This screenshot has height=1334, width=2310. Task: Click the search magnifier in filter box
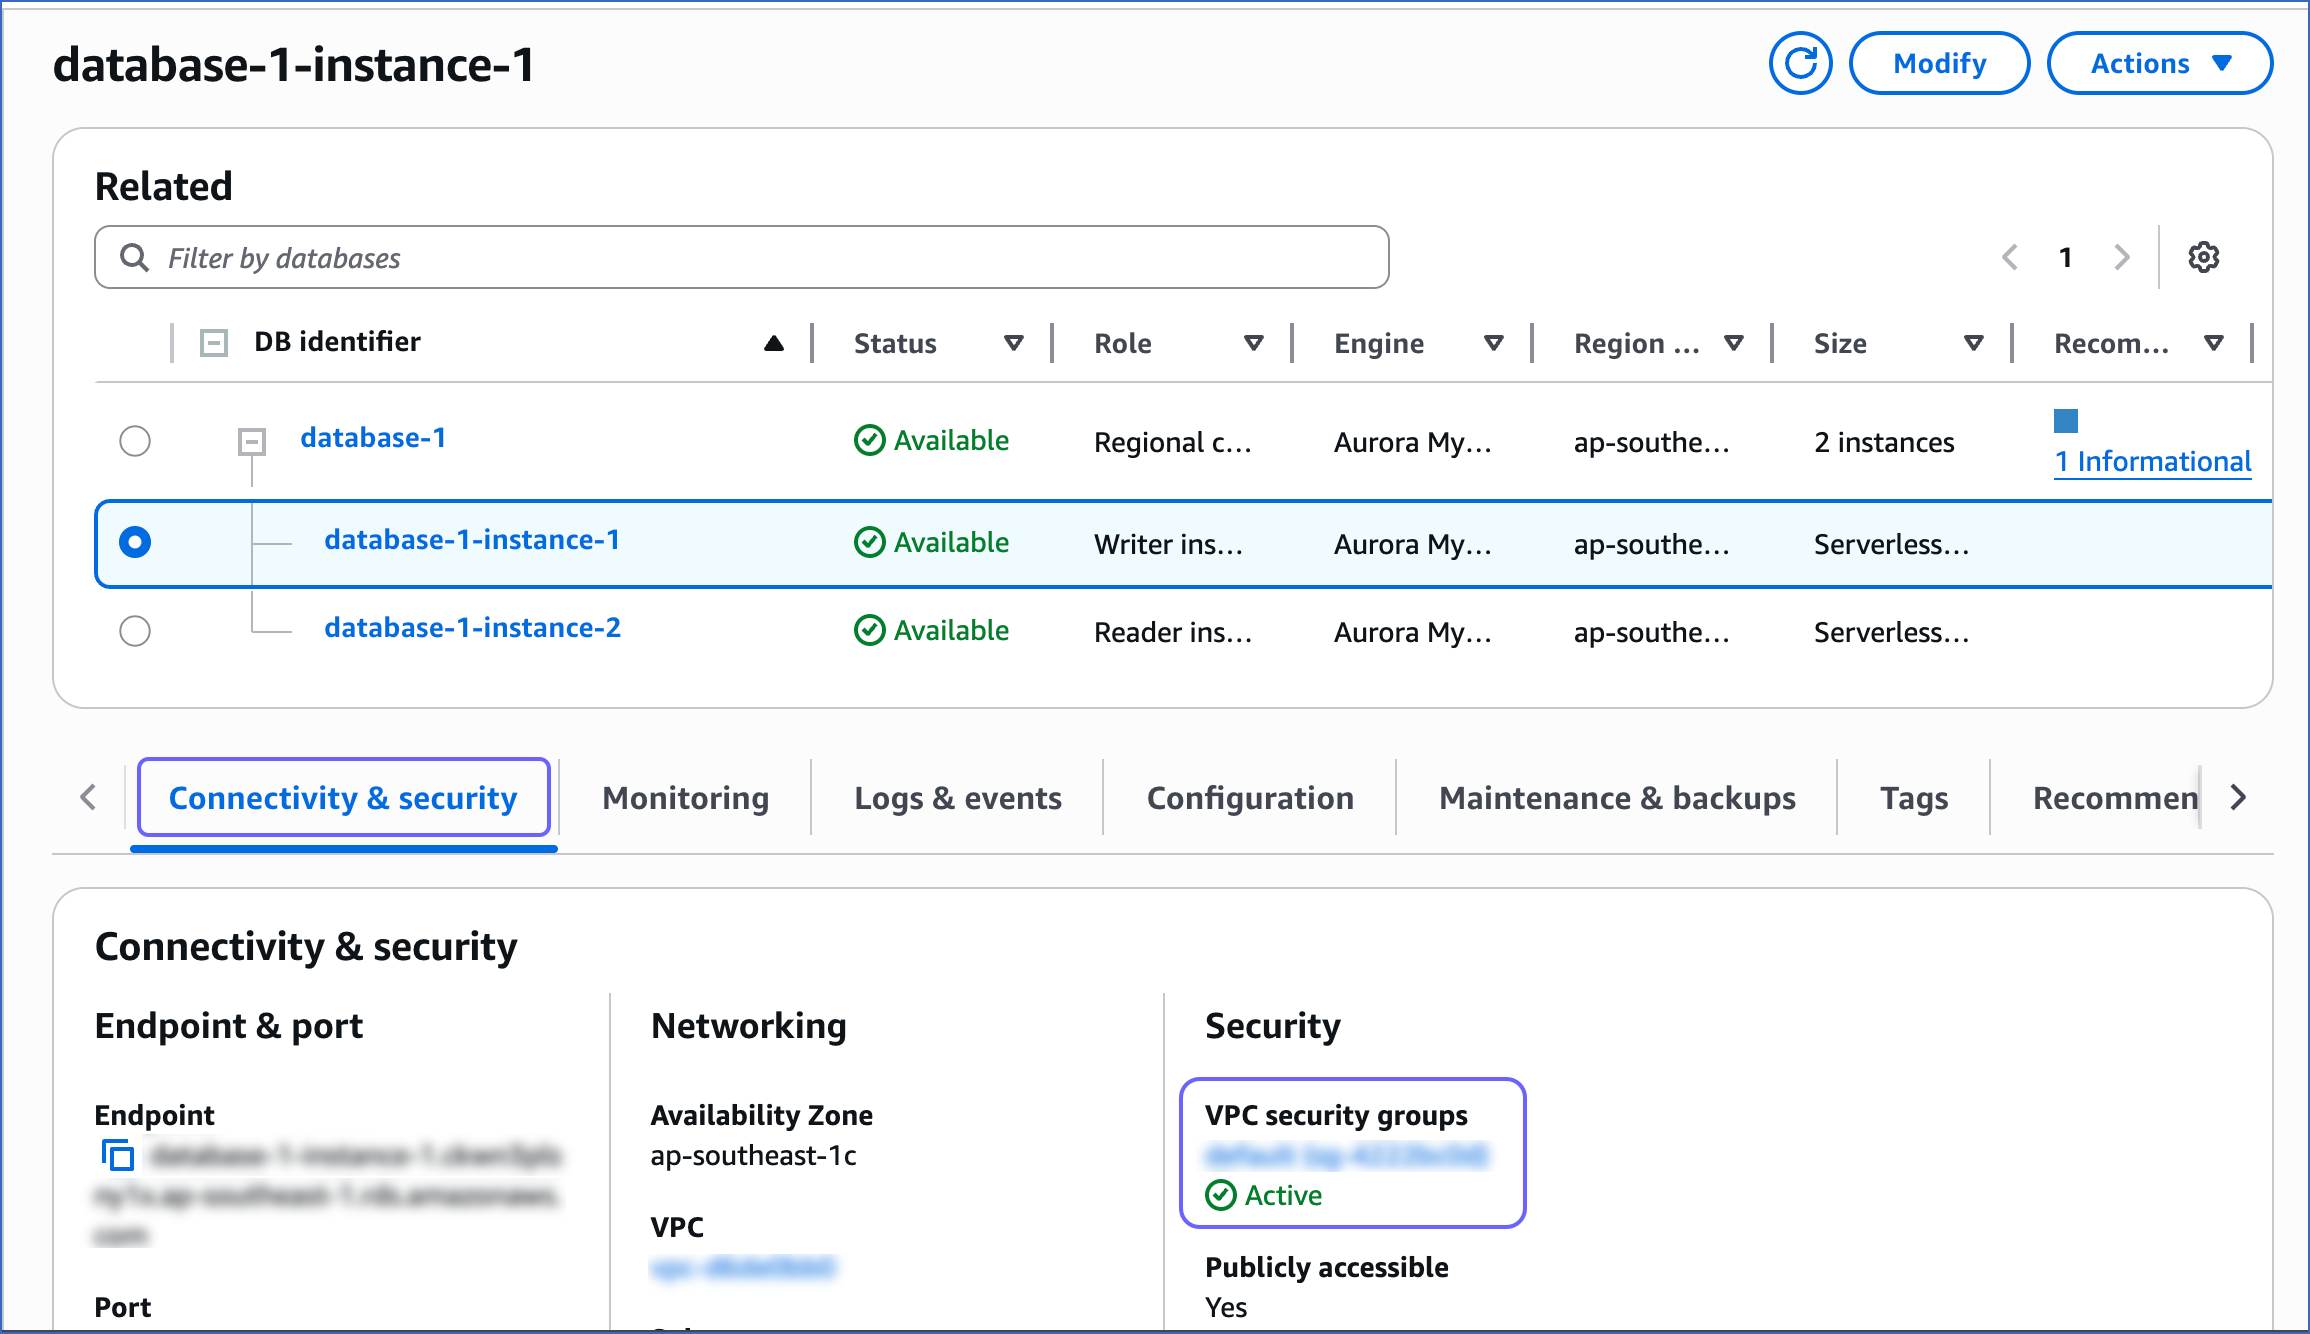click(x=134, y=258)
